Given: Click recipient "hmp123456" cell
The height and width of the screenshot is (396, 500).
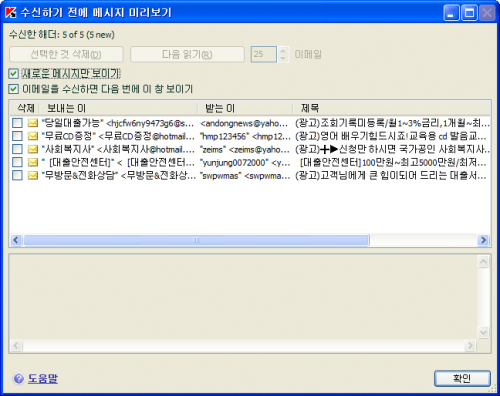Looking at the screenshot, I should (x=245, y=136).
